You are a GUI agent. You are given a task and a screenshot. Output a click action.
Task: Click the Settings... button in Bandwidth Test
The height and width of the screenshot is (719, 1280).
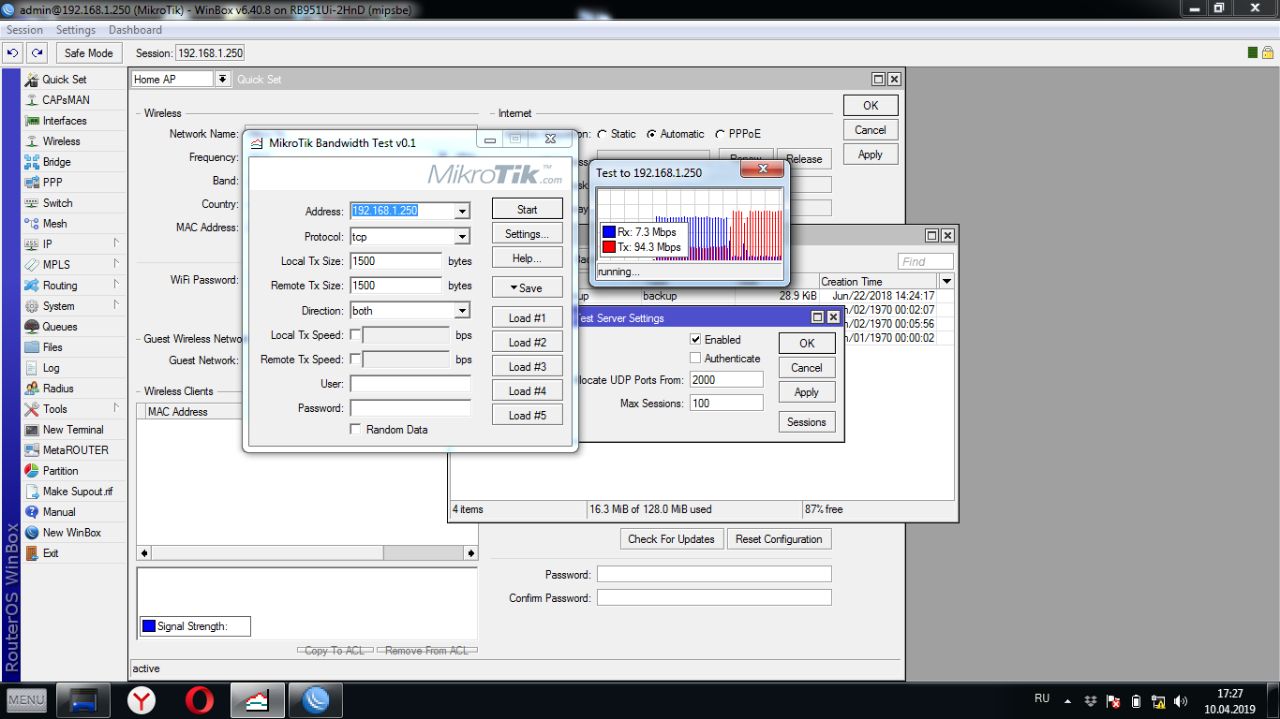527,234
